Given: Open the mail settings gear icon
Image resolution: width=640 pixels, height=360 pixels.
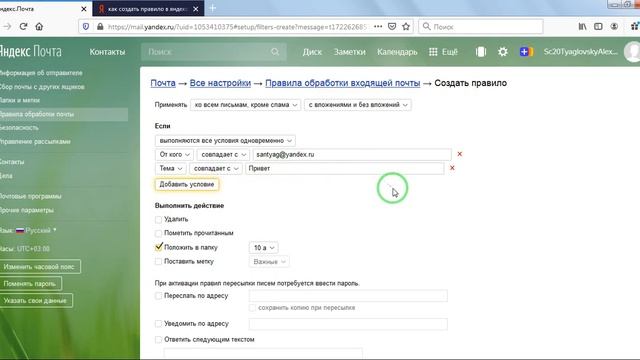Looking at the screenshot, I should (x=503, y=52).
